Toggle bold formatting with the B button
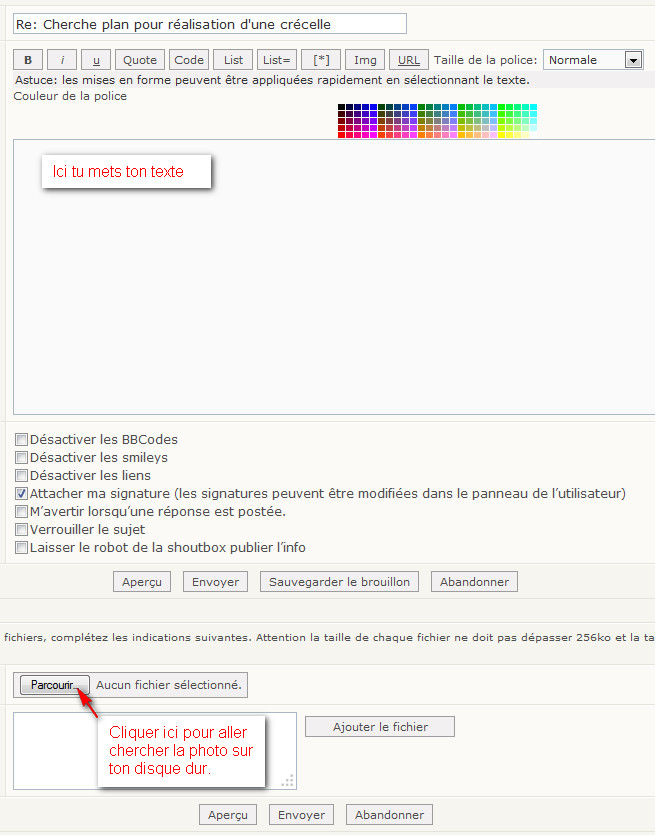Viewport: 655px width, 835px height. pyautogui.click(x=28, y=60)
